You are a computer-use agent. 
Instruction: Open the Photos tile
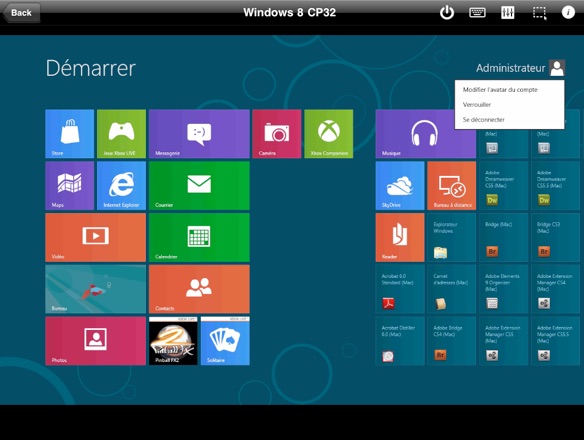tap(96, 341)
